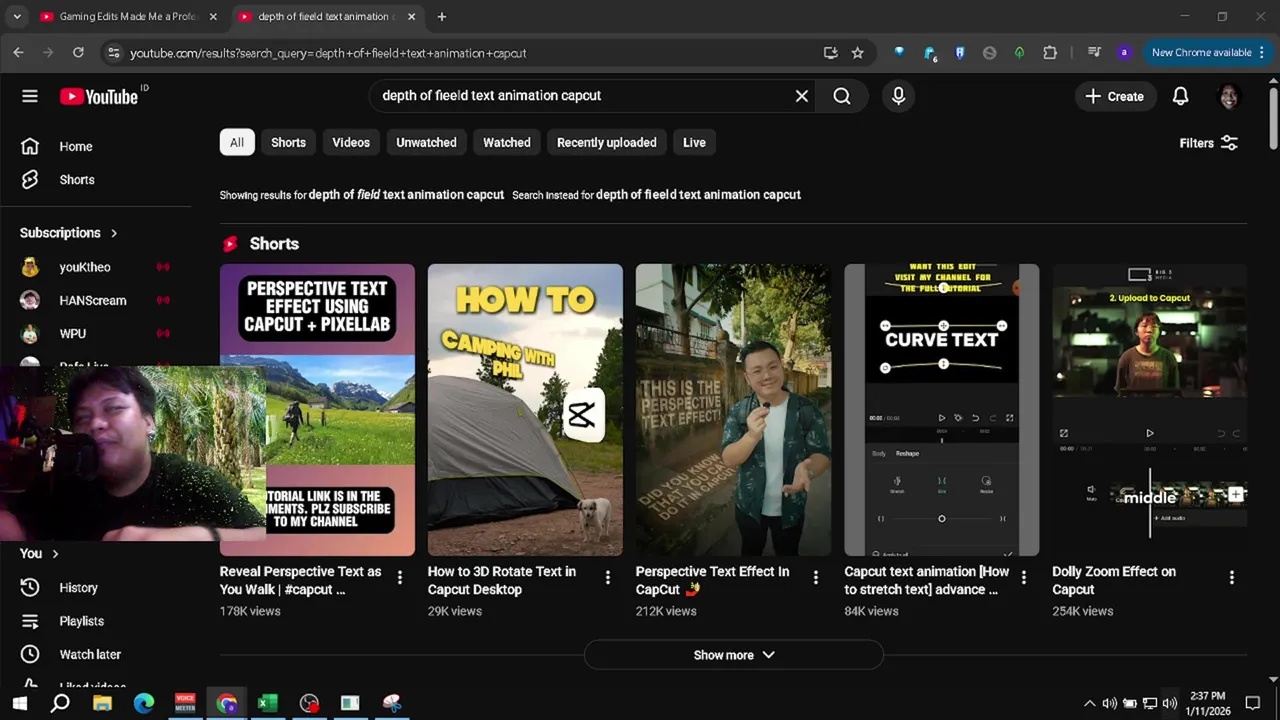Open options for How to 3D Rotate Text
Image resolution: width=1280 pixels, height=720 pixels.
(x=607, y=577)
